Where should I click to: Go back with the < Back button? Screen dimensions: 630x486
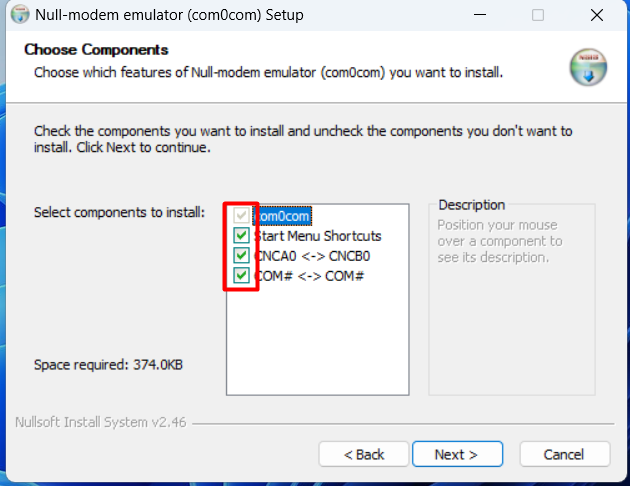364,454
